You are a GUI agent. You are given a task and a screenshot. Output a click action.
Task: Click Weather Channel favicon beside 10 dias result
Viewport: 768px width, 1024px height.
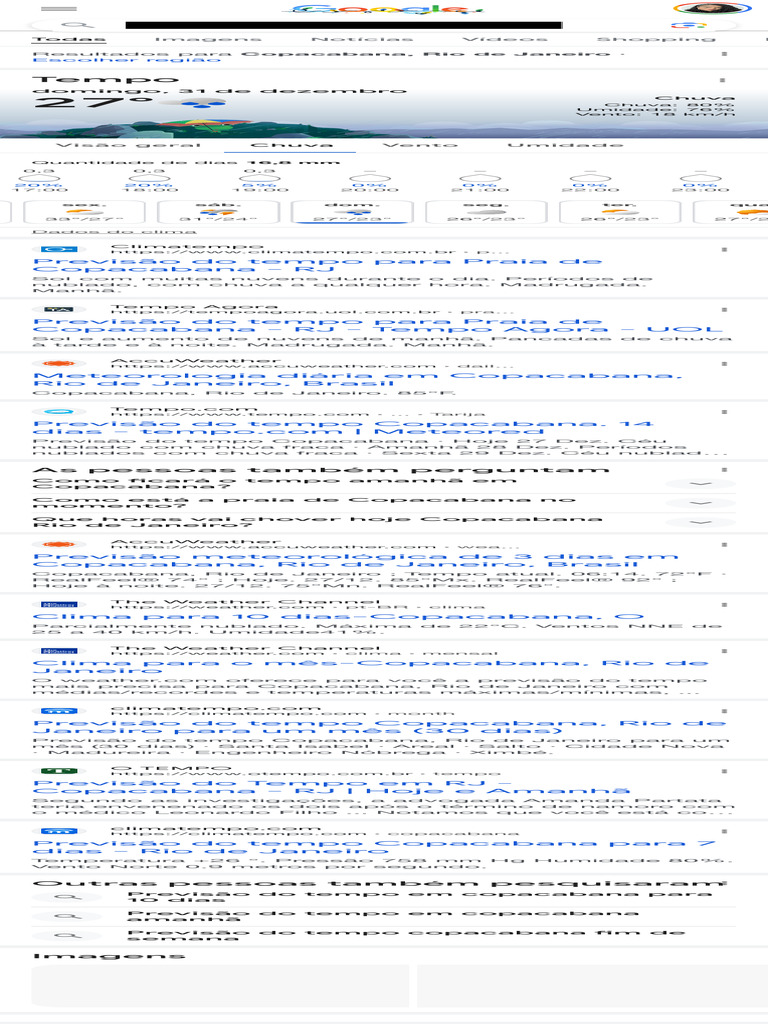point(59,605)
